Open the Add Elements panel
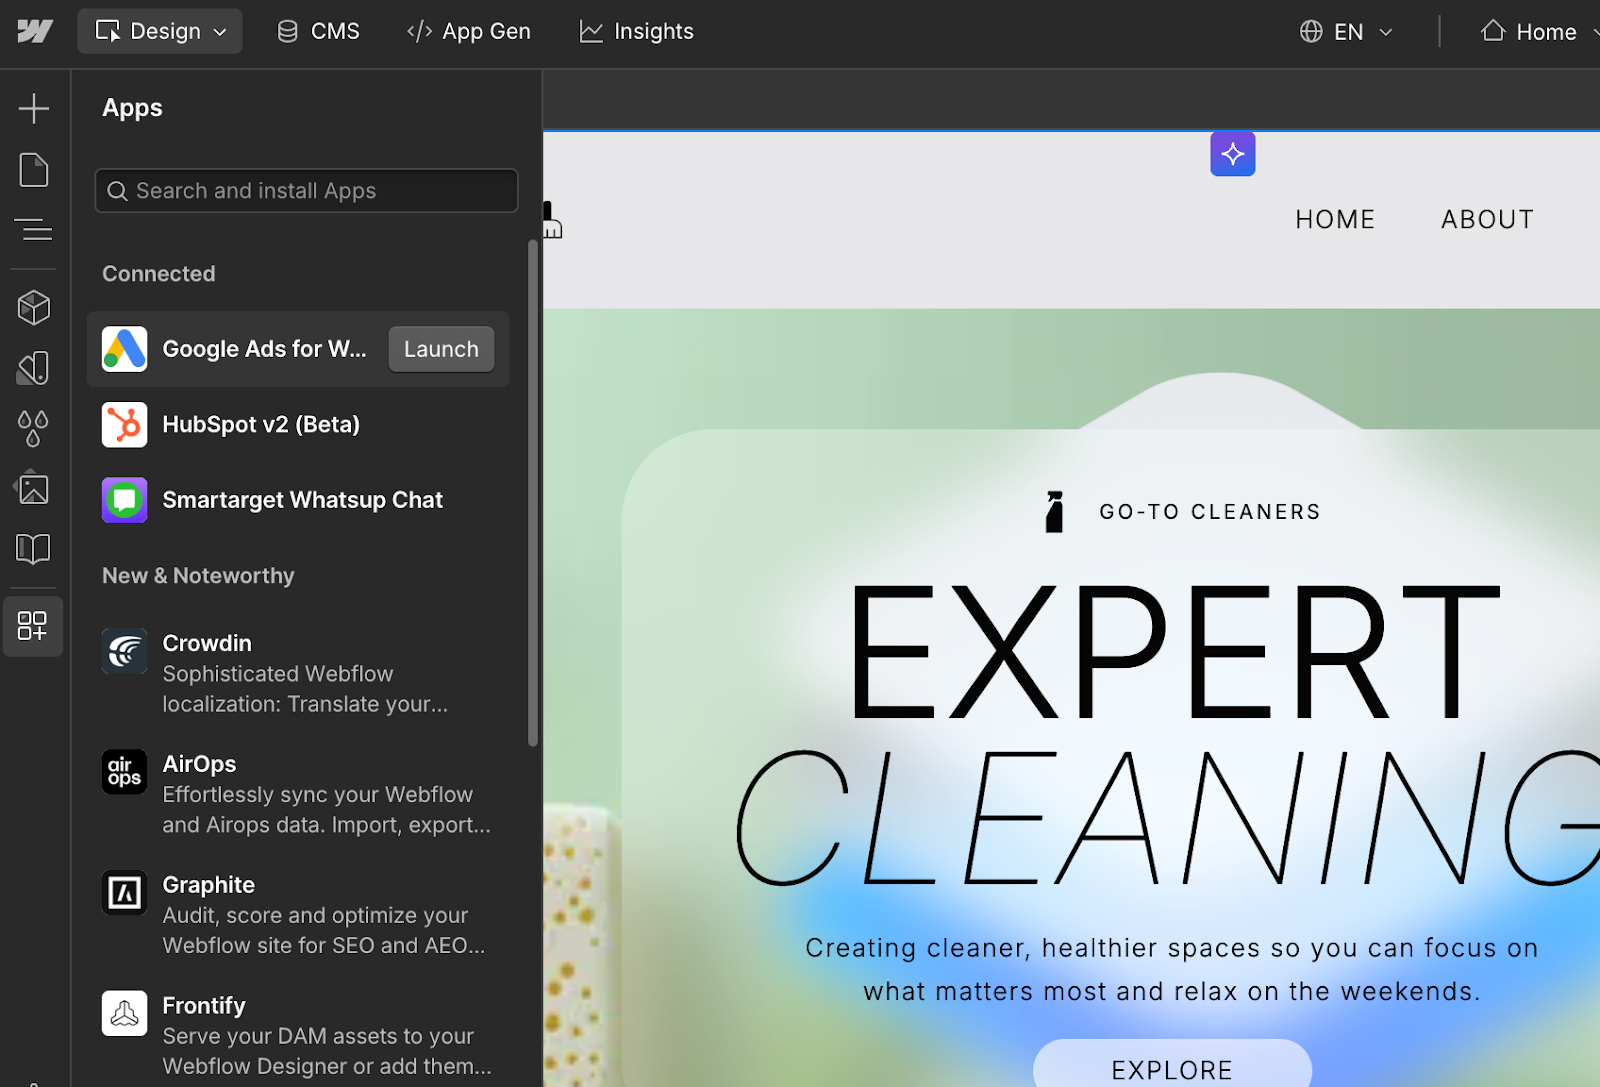 coord(34,108)
